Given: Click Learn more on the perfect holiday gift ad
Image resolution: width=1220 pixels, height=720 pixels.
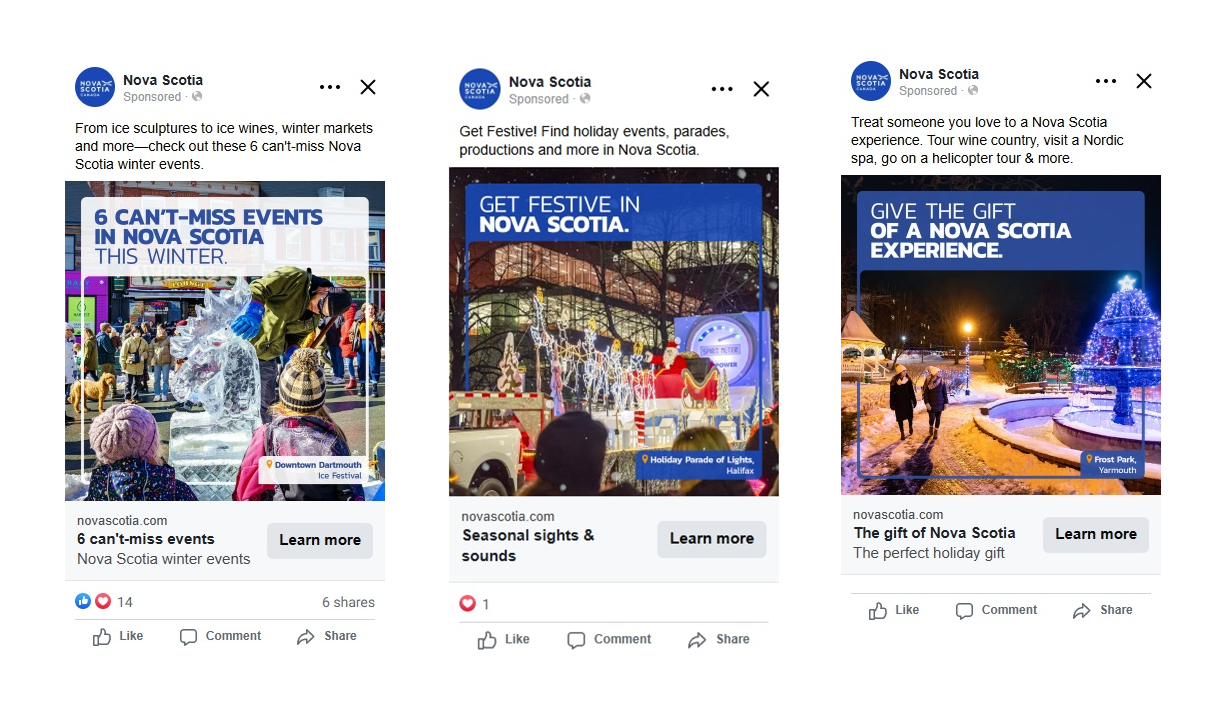Looking at the screenshot, I should coord(1095,534).
